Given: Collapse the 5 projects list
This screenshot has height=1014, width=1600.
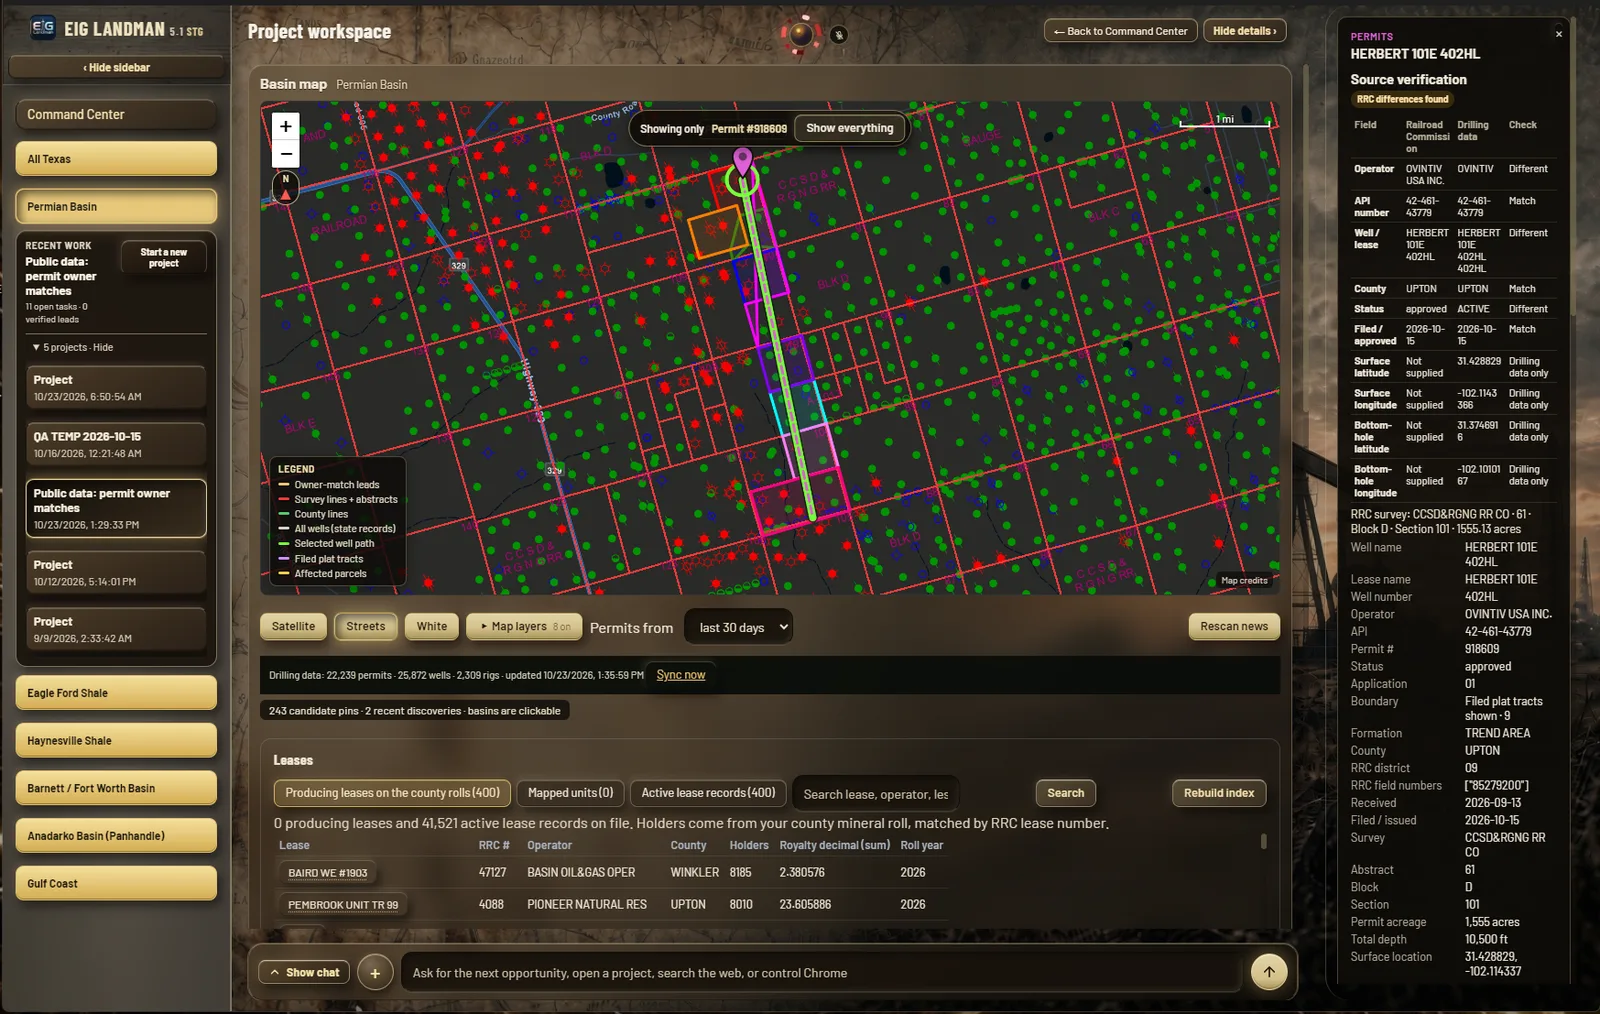Looking at the screenshot, I should (x=73, y=347).
